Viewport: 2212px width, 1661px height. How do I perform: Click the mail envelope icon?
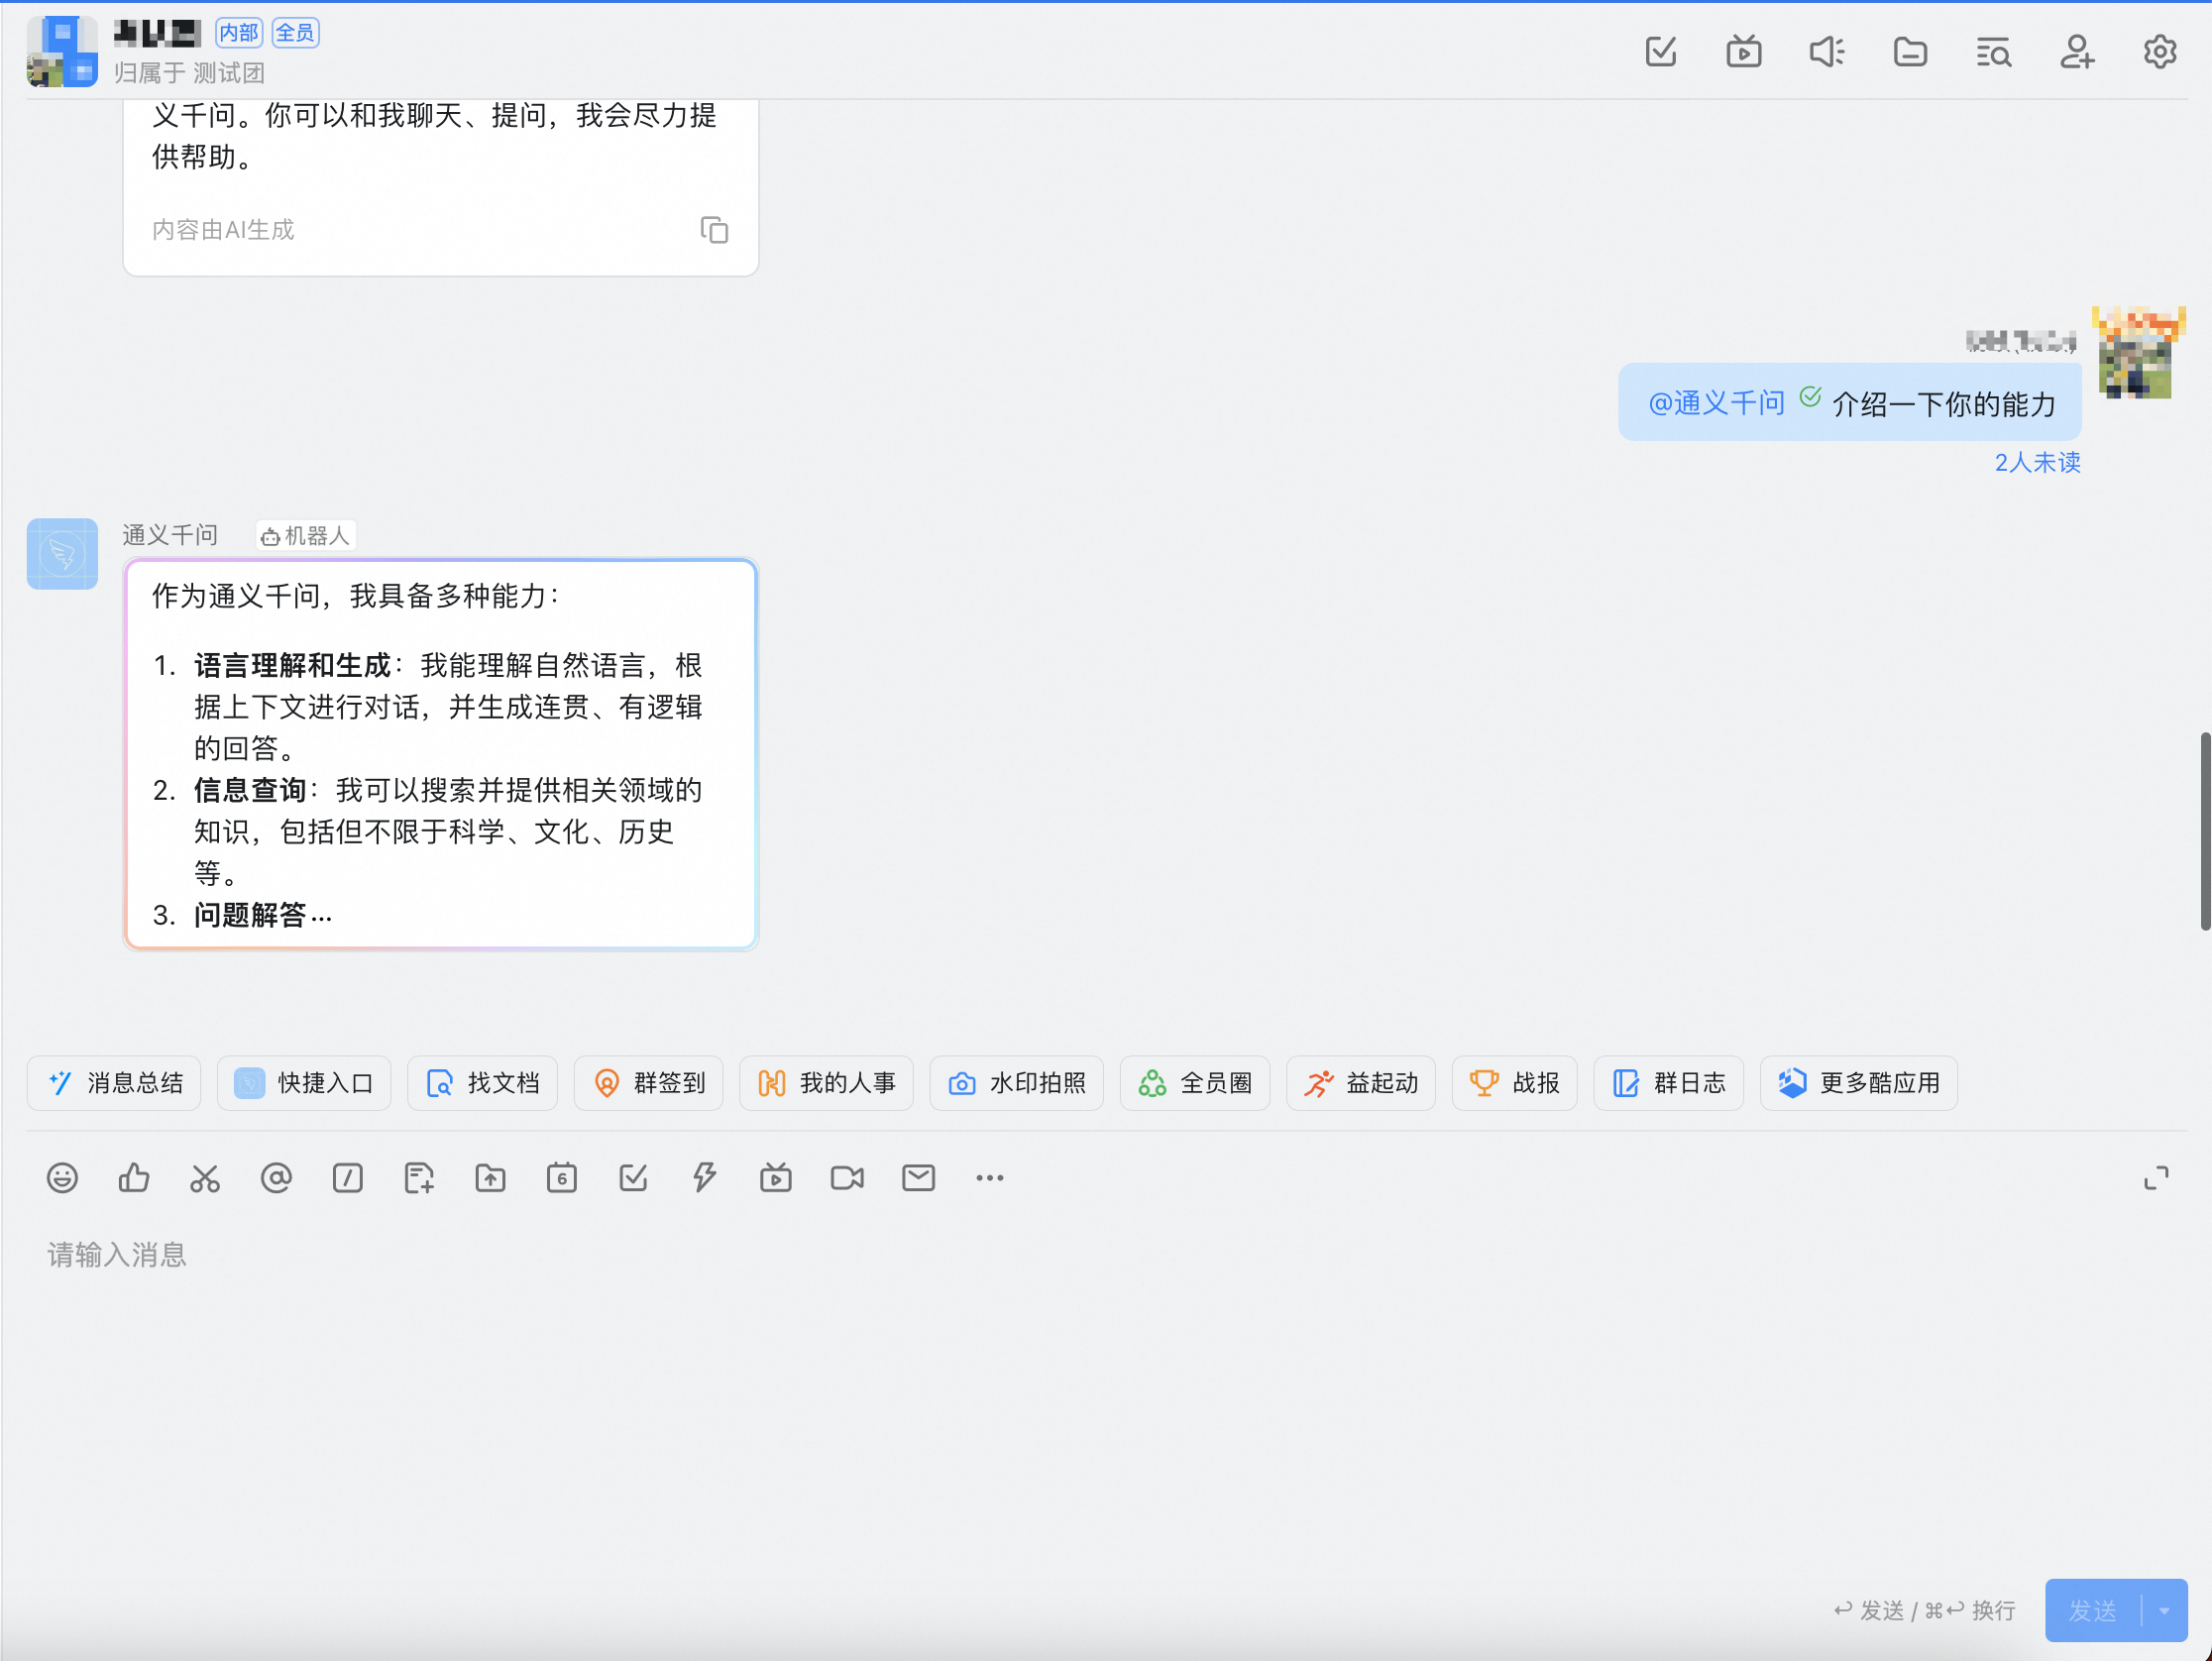click(918, 1178)
